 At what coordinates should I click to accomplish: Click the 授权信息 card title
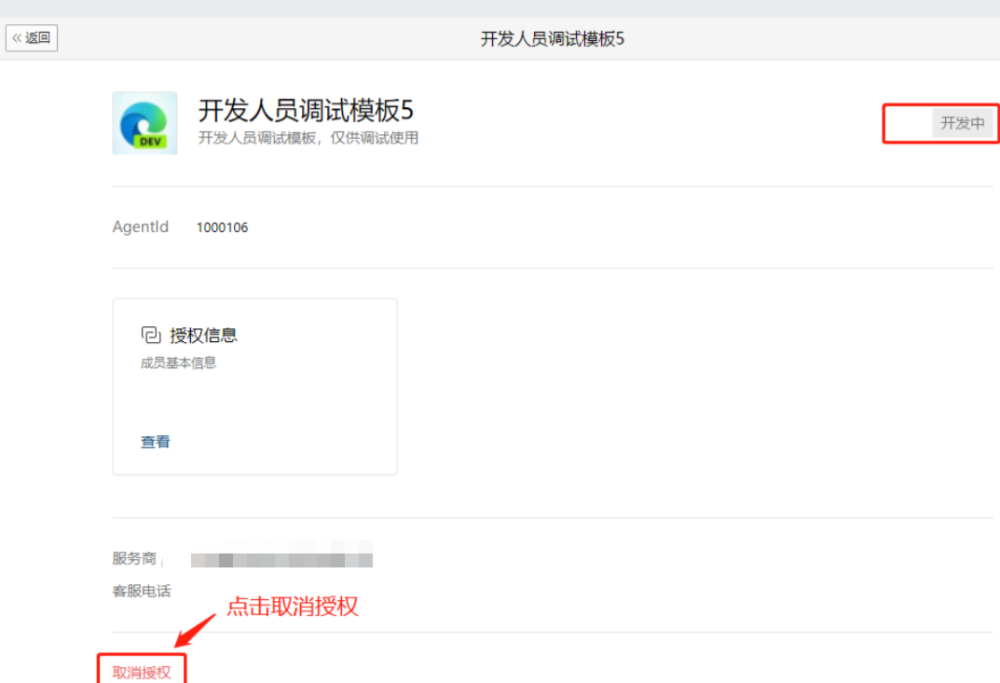204,335
